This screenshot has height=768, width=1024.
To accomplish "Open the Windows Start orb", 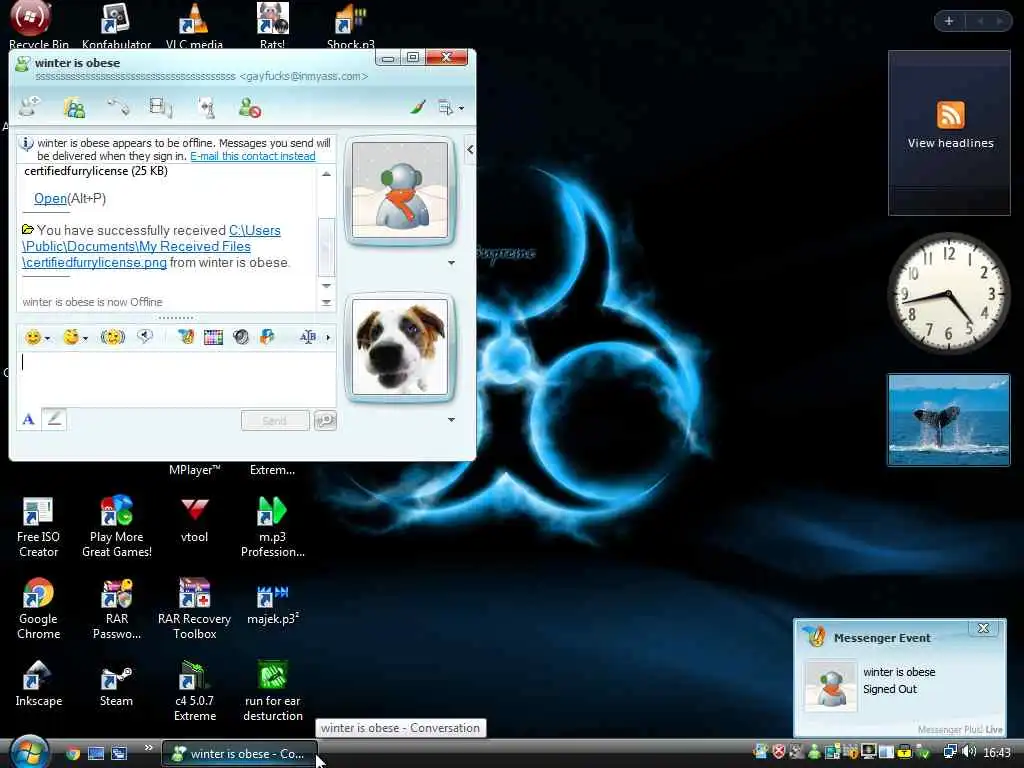I will (29, 752).
